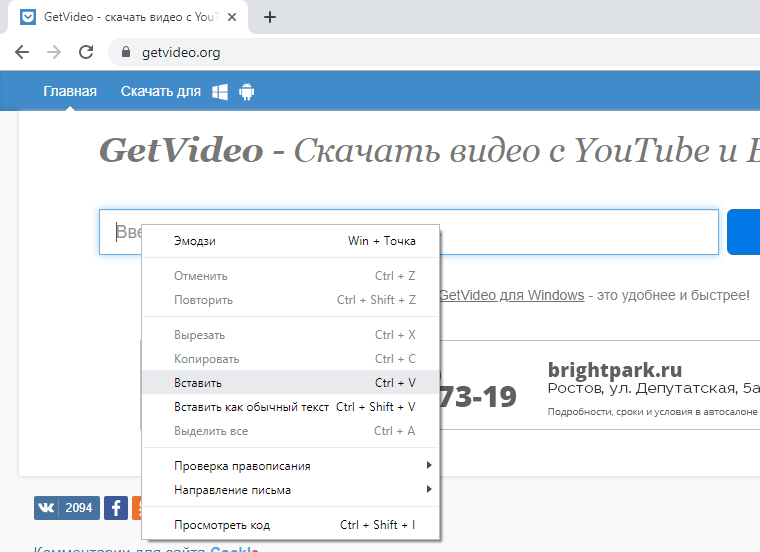Click the browser back arrow
The height and width of the screenshot is (552, 760).
click(x=22, y=52)
